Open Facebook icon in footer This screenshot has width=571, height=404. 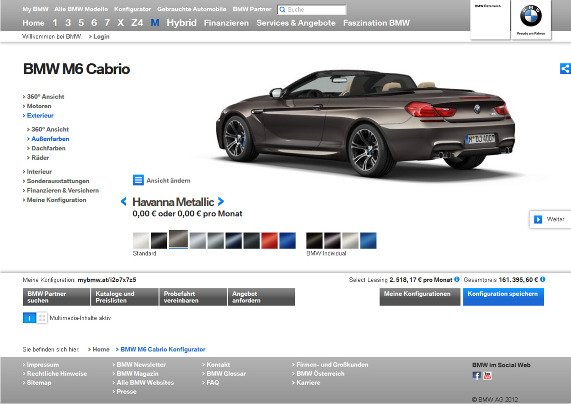[x=476, y=376]
